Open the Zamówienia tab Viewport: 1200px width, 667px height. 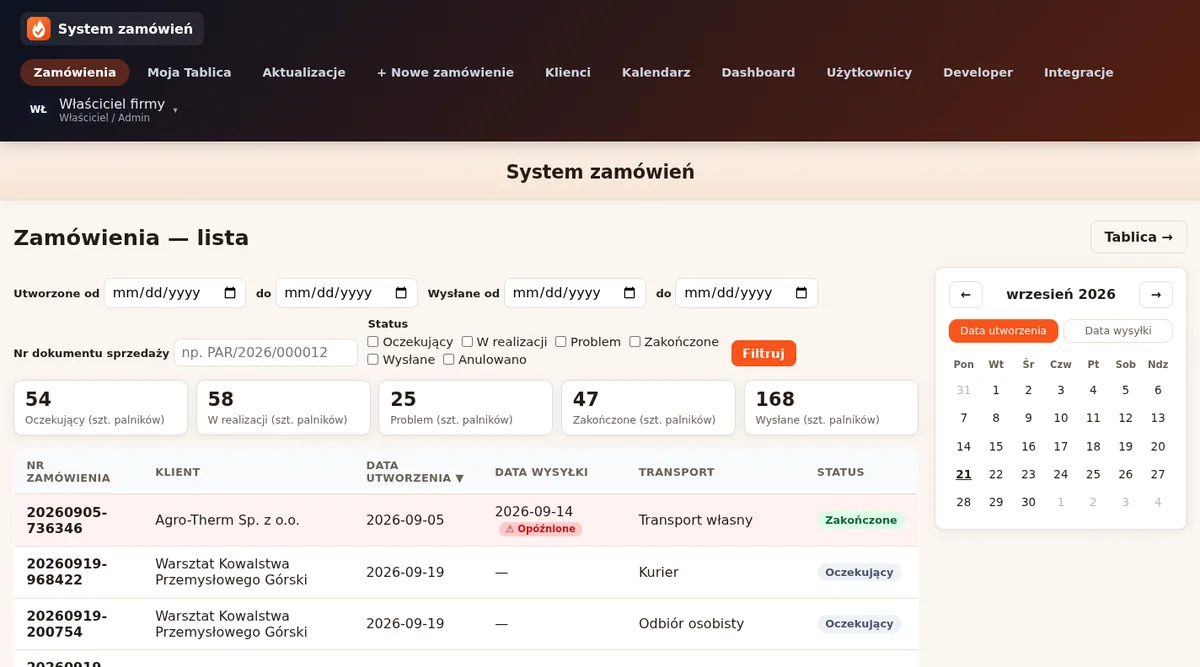(75, 72)
